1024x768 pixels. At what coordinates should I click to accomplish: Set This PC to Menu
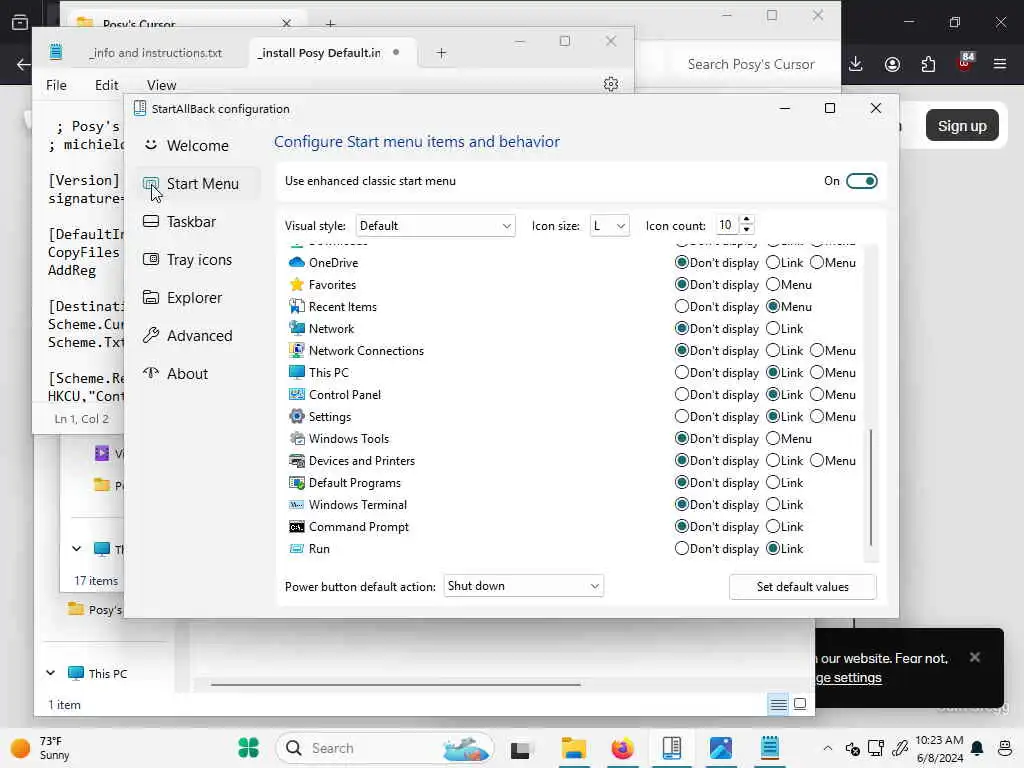(817, 372)
